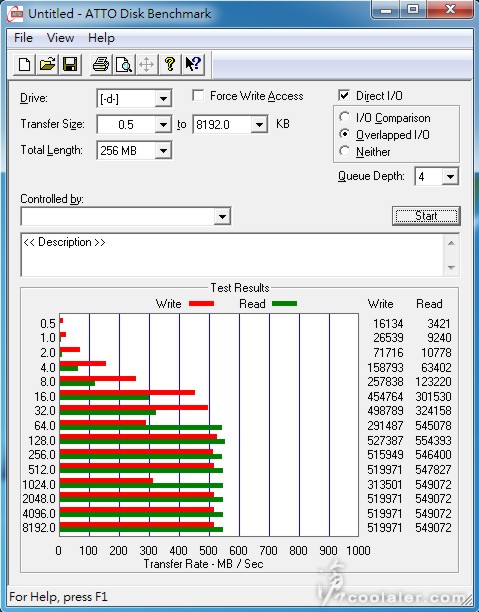The image size is (479, 612).
Task: Click the New document toolbar icon
Action: pyautogui.click(x=25, y=64)
